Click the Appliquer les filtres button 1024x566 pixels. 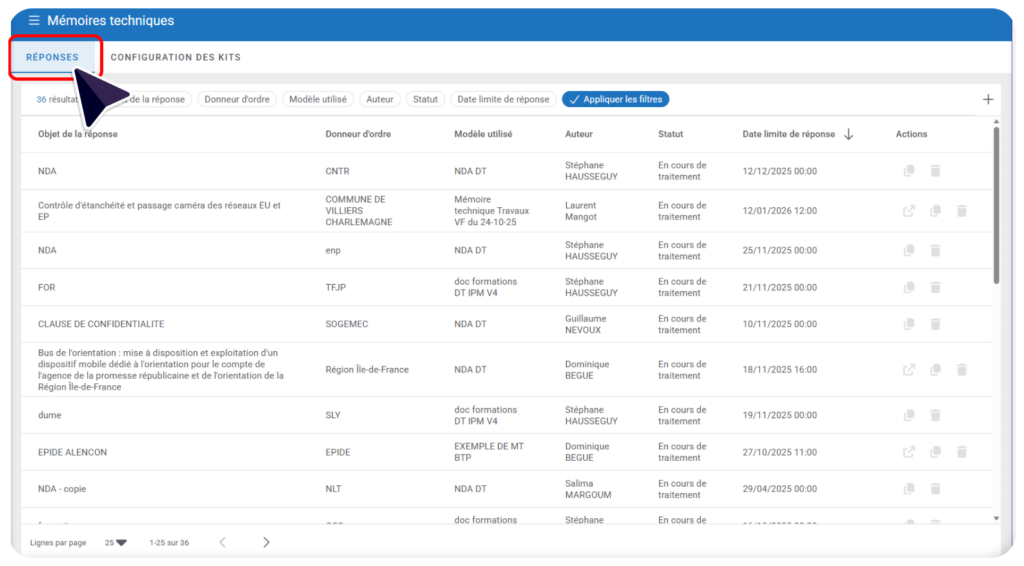pyautogui.click(x=615, y=99)
